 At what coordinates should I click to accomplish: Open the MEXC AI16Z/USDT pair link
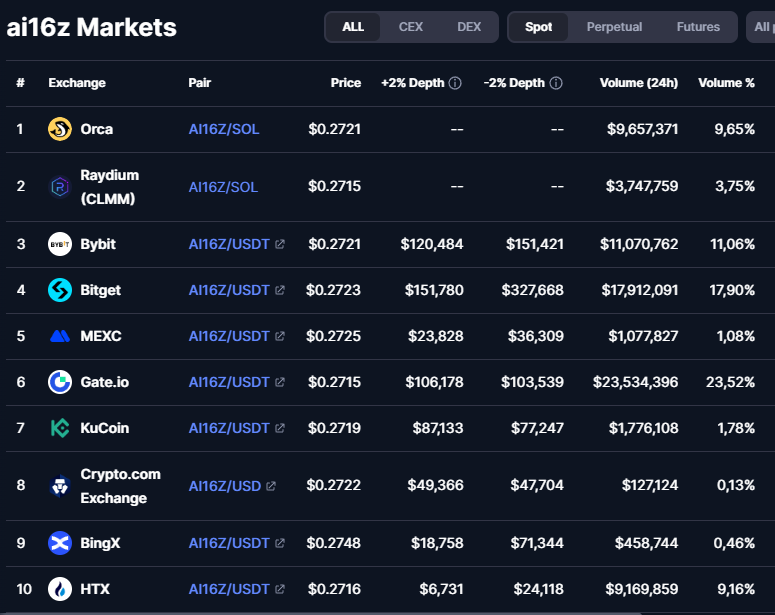229,336
